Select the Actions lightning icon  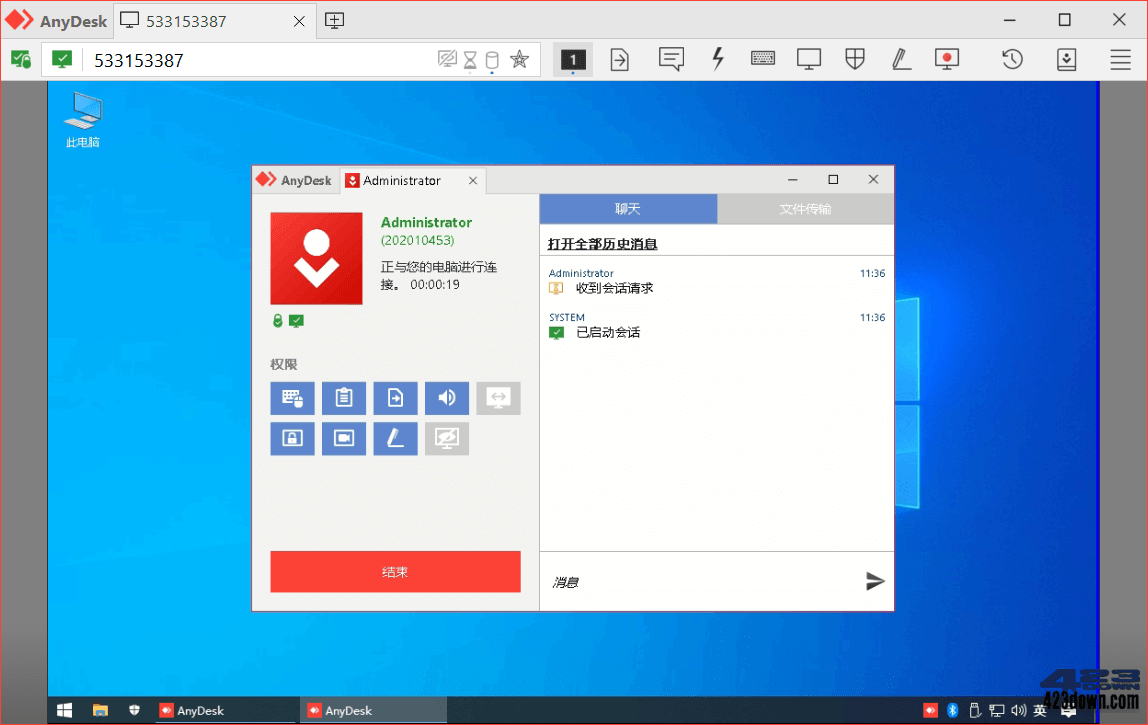717,59
